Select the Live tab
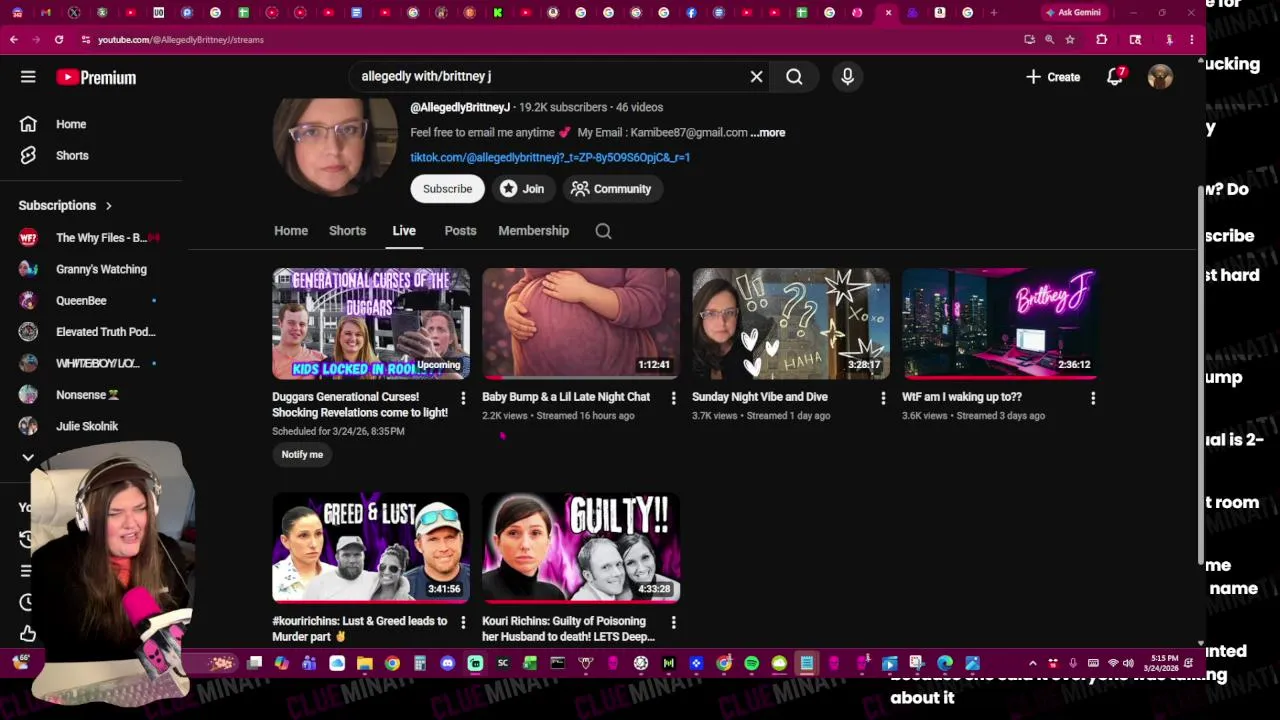Viewport: 1280px width, 720px height. coord(404,231)
